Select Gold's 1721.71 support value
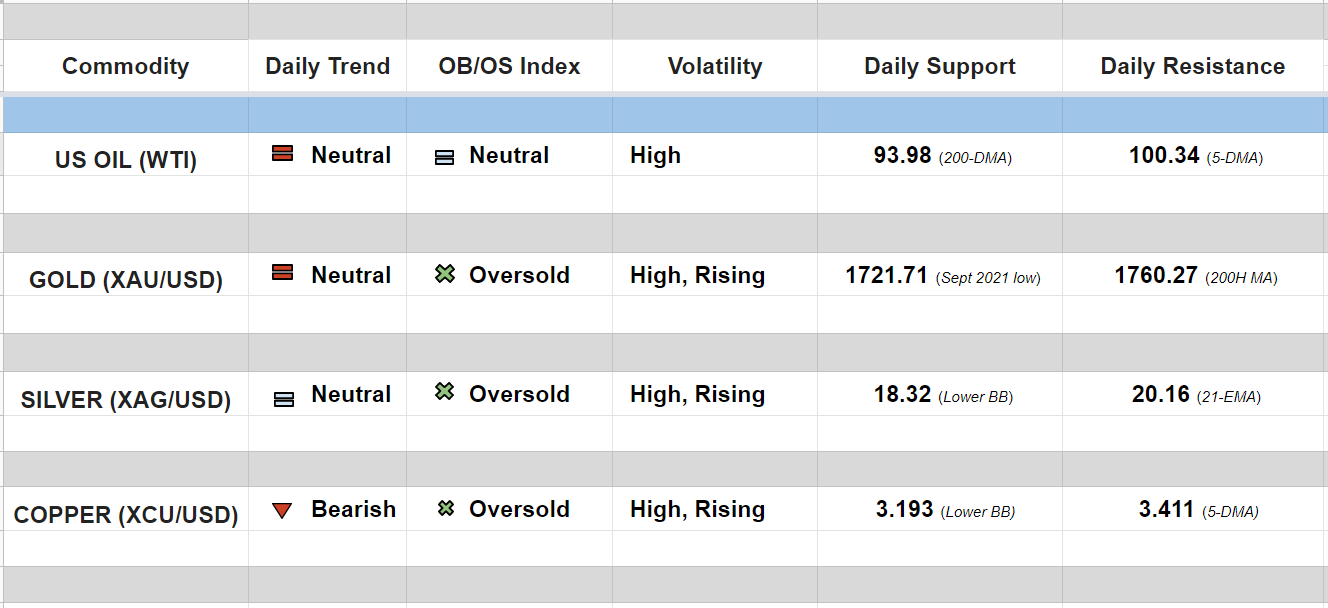 tap(887, 275)
